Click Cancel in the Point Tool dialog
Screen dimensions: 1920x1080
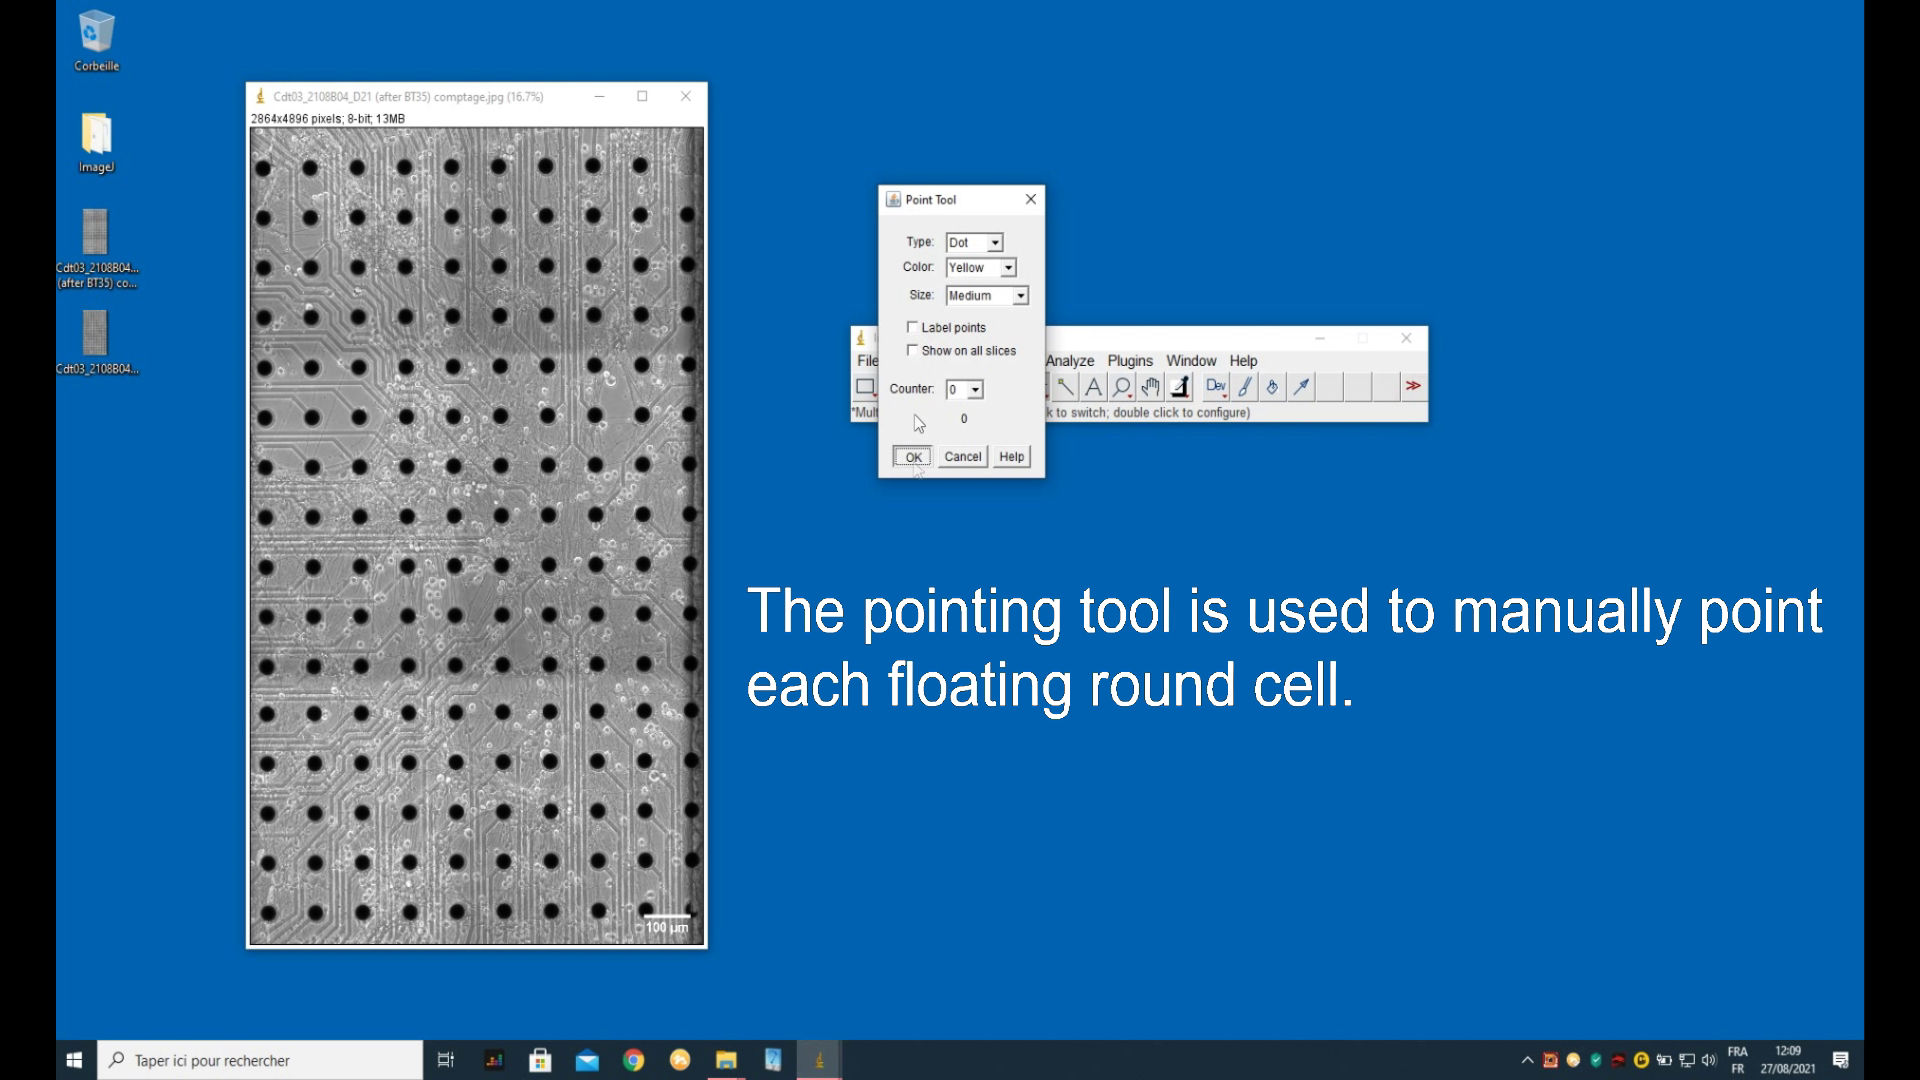pyautogui.click(x=962, y=457)
